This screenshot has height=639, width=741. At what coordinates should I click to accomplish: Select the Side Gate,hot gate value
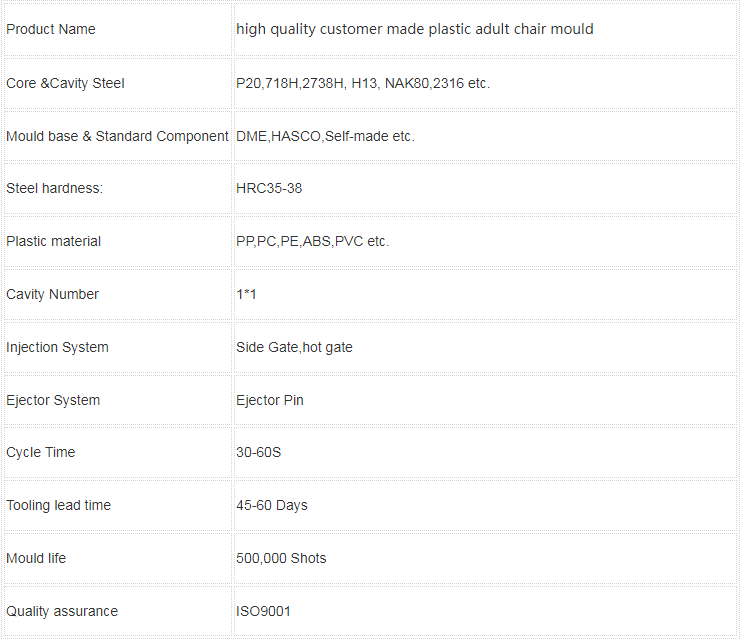(294, 347)
